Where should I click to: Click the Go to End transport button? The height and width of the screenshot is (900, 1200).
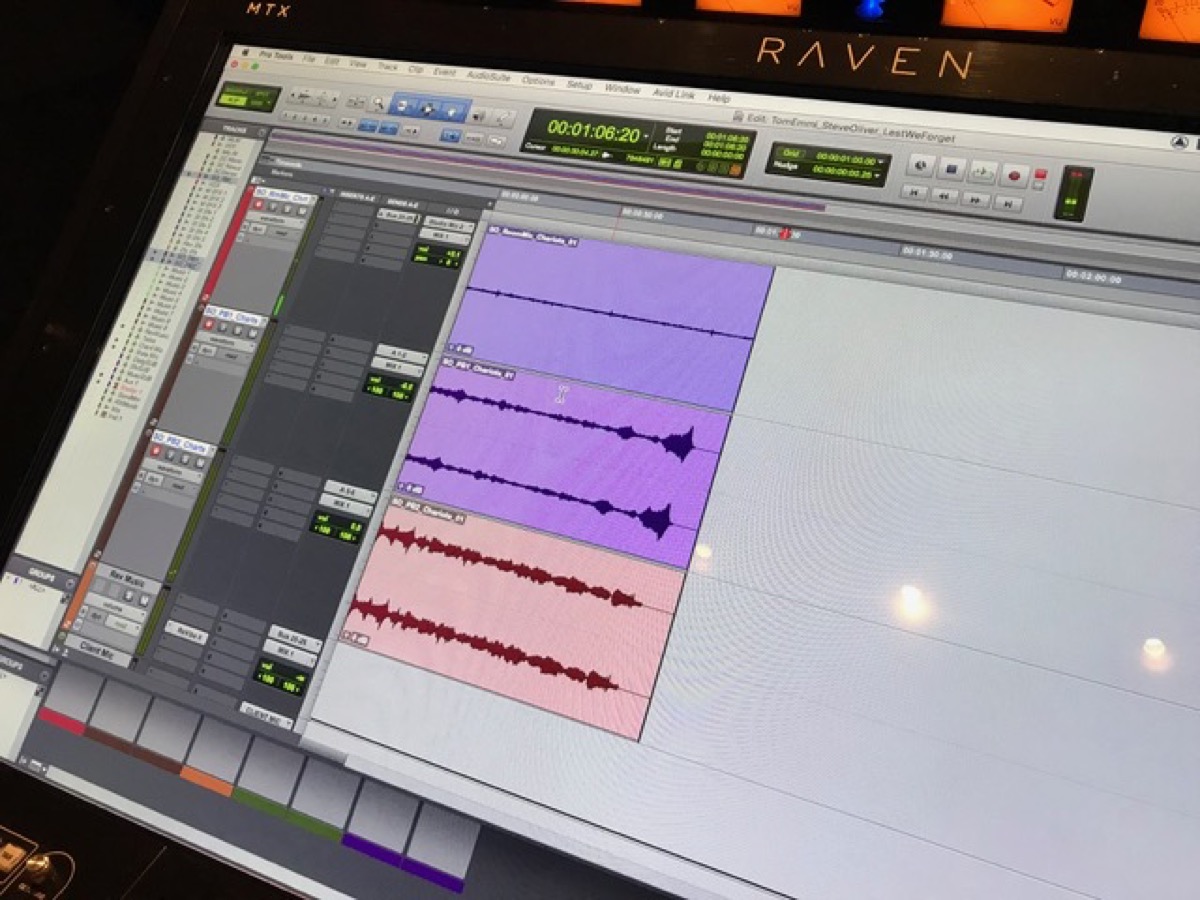click(x=1007, y=203)
